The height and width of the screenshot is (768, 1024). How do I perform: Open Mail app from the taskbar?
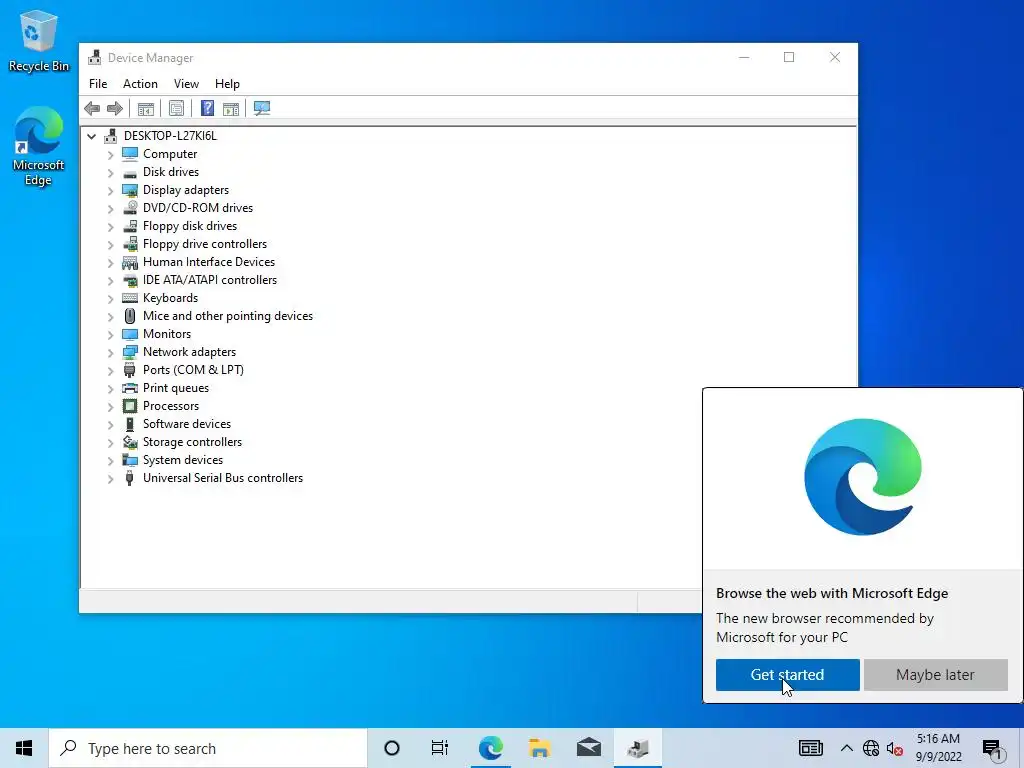coord(588,748)
